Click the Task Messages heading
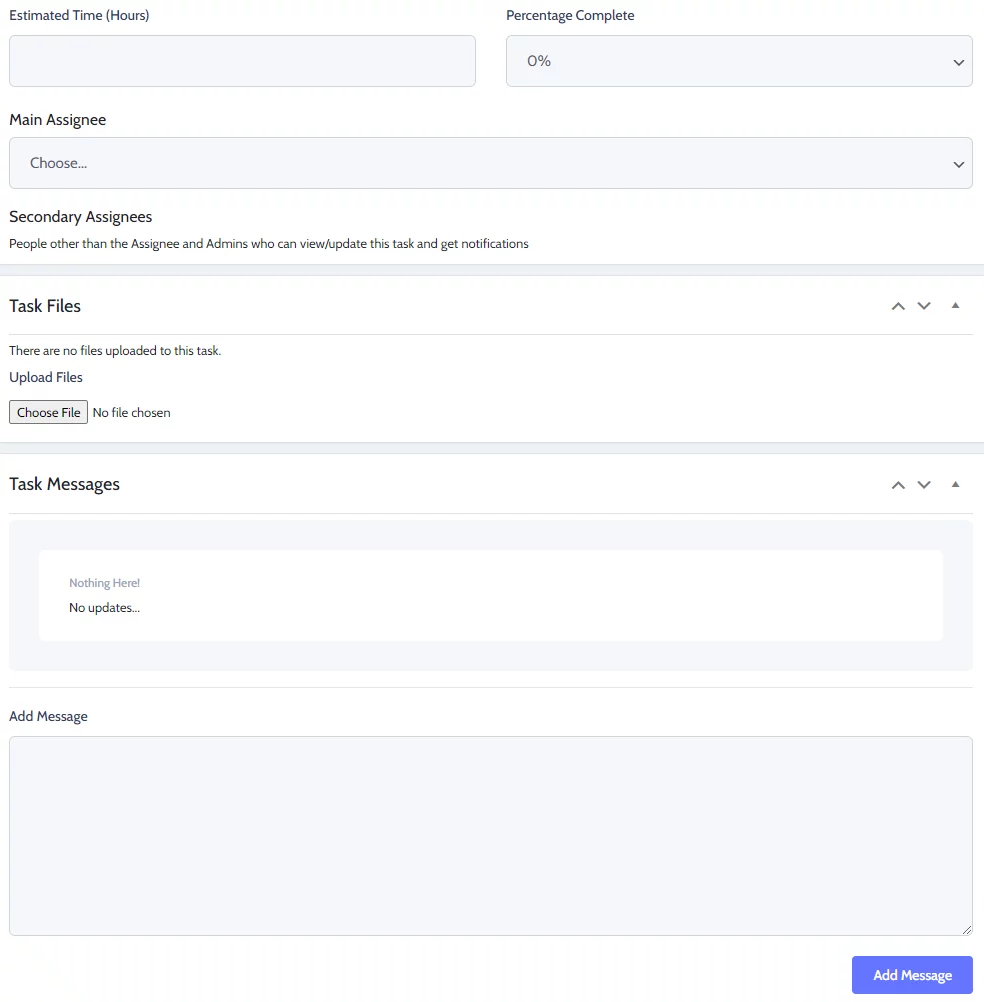Screen dimensions: 984x1002 click(65, 484)
